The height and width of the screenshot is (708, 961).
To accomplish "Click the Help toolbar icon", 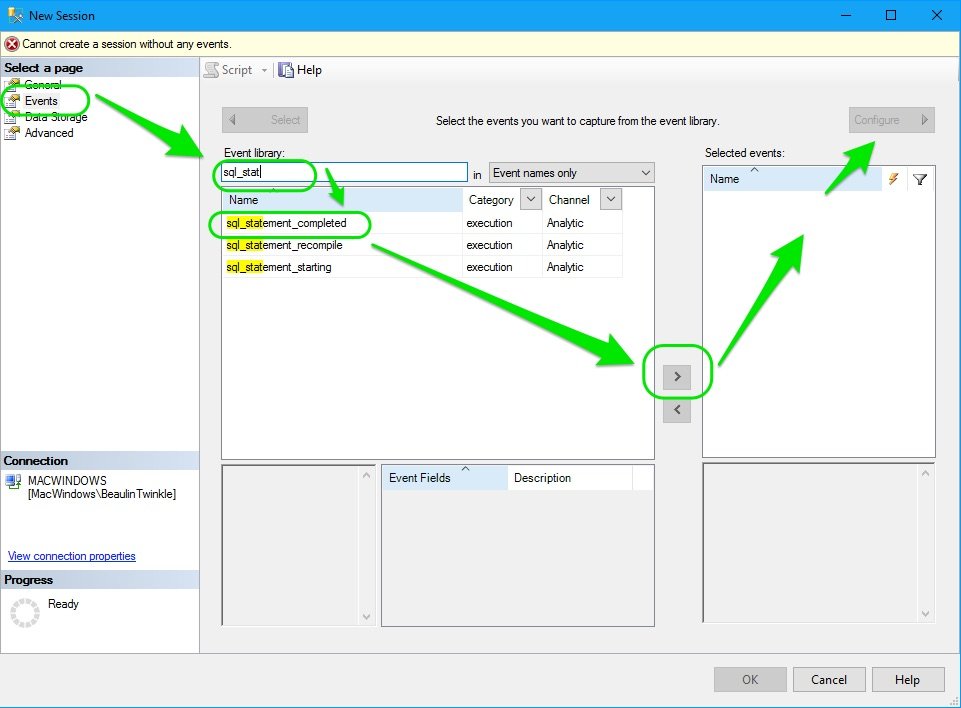I will 285,70.
